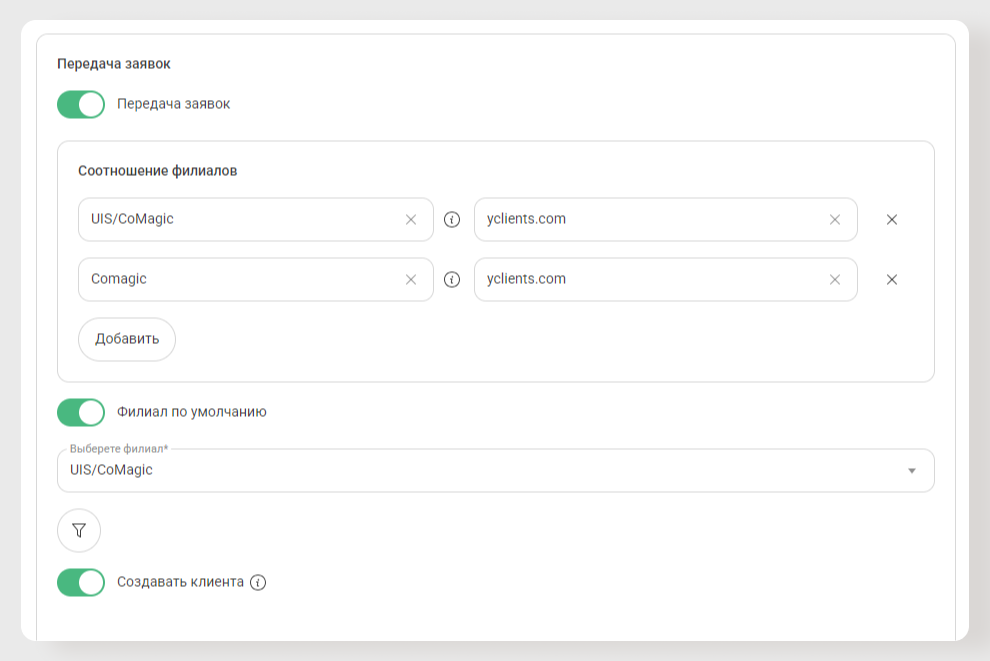This screenshot has width=990, height=661.
Task: Remove the first branch mapping row
Action: tap(892, 220)
